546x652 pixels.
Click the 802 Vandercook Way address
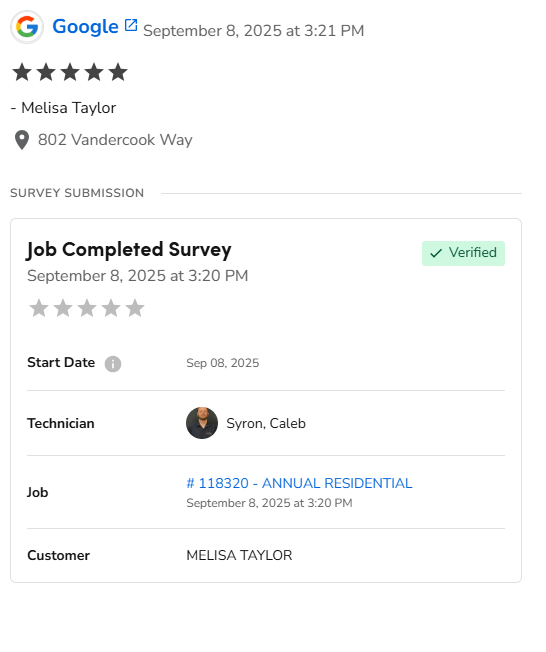tap(115, 140)
